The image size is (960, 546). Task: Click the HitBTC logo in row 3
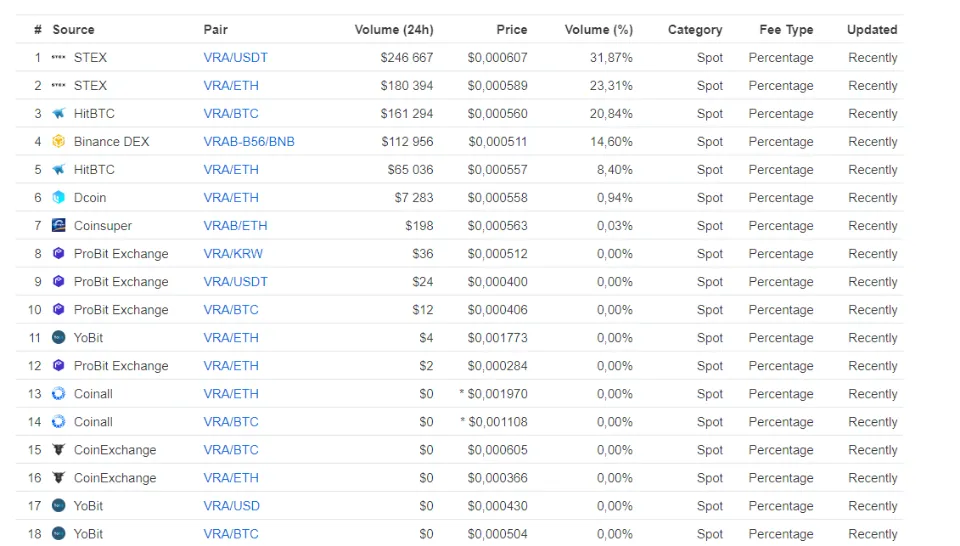click(x=58, y=114)
